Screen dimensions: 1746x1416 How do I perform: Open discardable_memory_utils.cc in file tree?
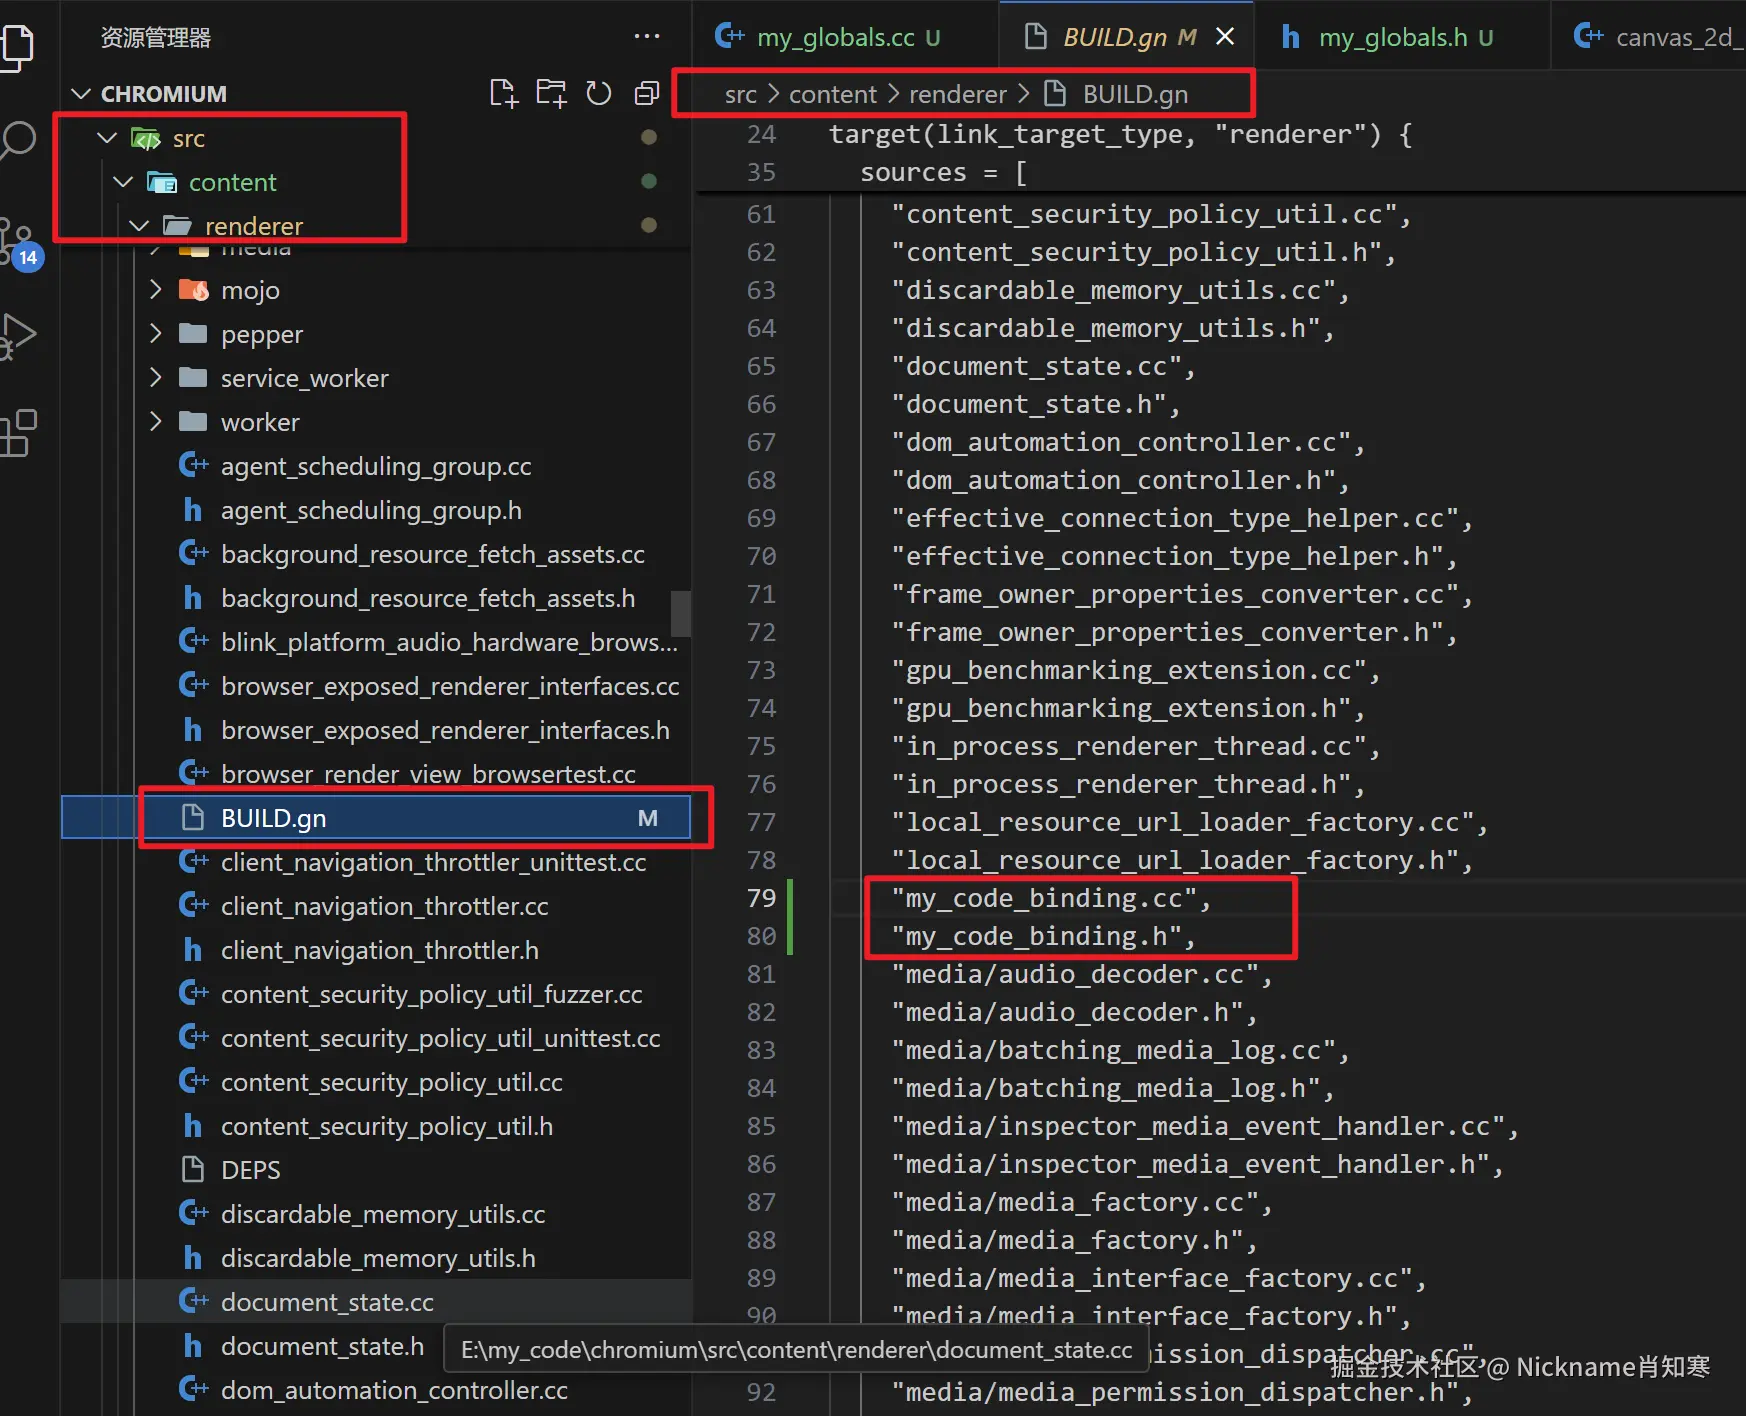(376, 1214)
